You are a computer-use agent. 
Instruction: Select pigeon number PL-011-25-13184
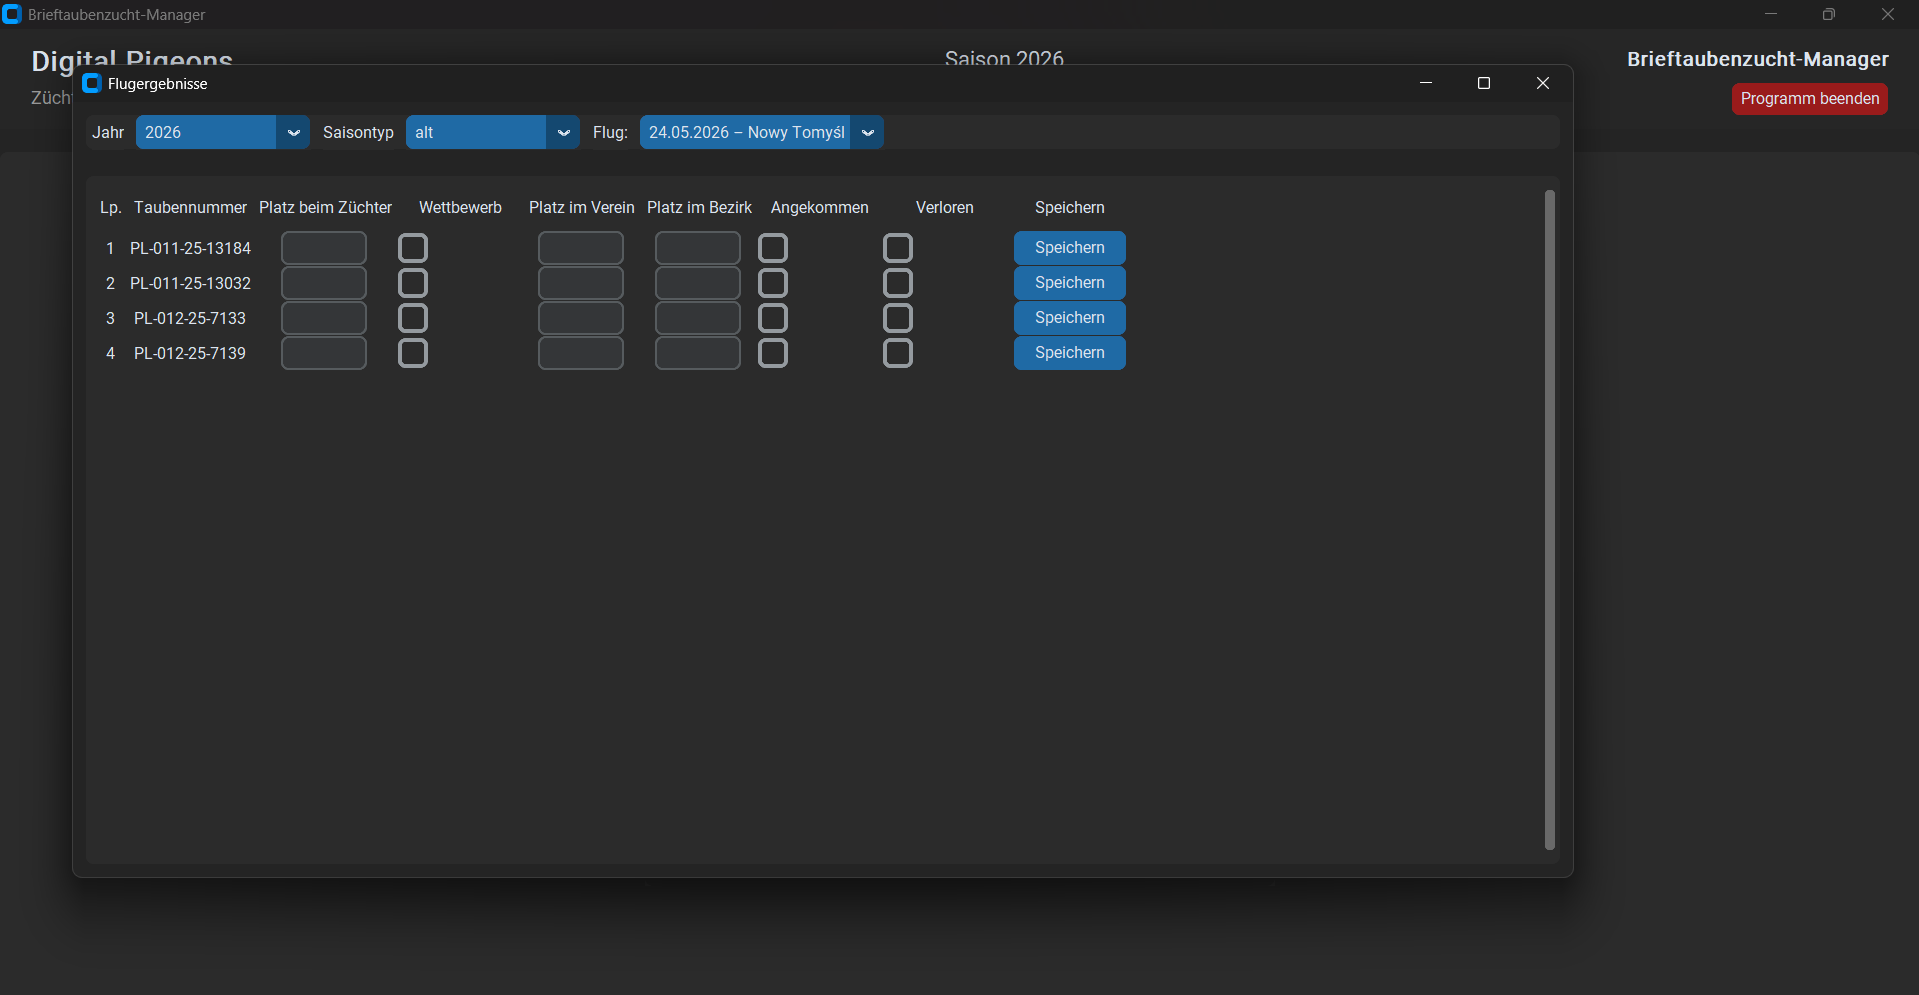pyautogui.click(x=190, y=248)
